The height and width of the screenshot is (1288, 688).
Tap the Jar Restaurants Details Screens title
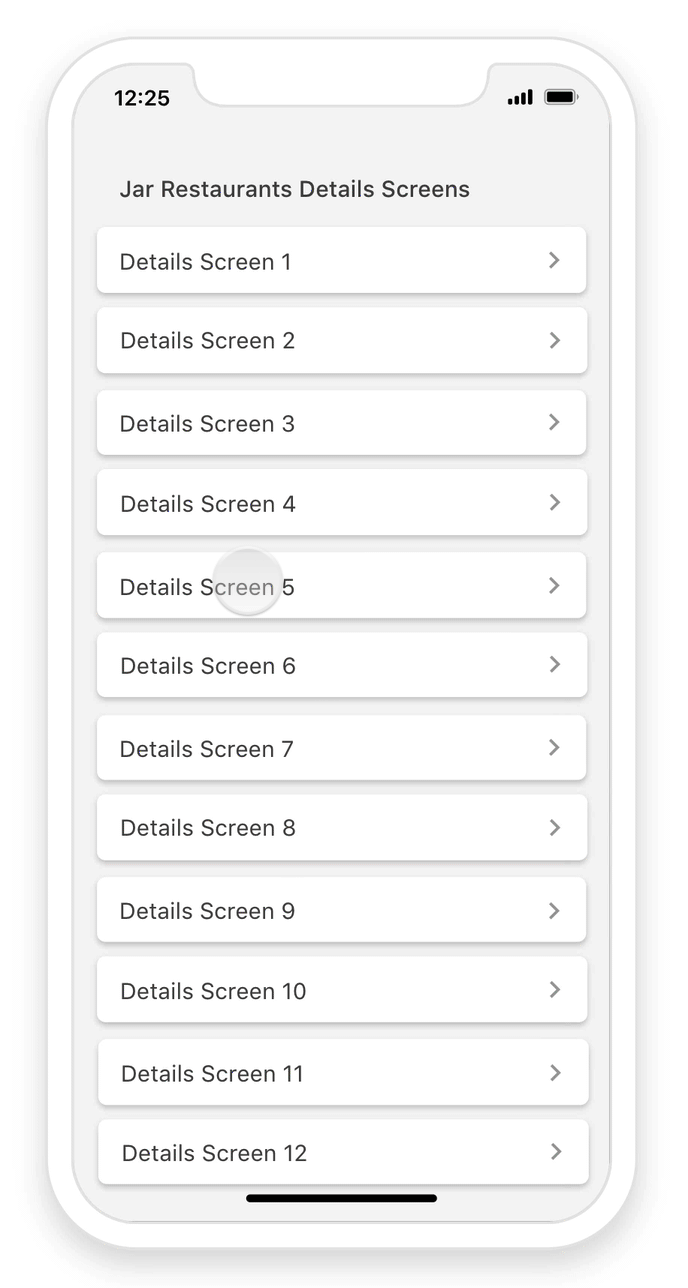pyautogui.click(x=294, y=189)
